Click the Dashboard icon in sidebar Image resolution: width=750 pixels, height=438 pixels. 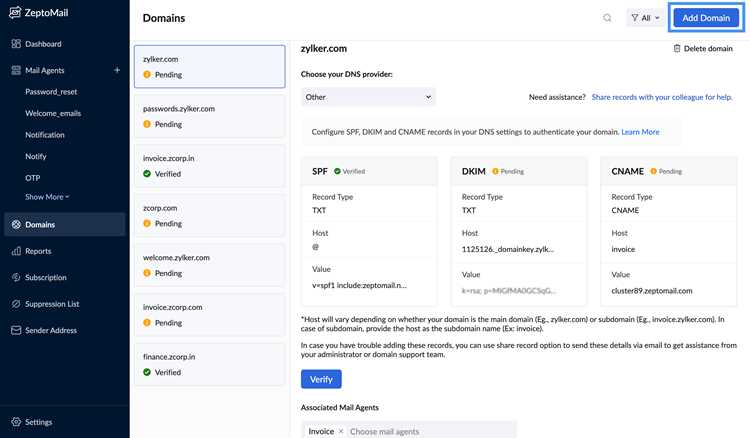(16, 44)
